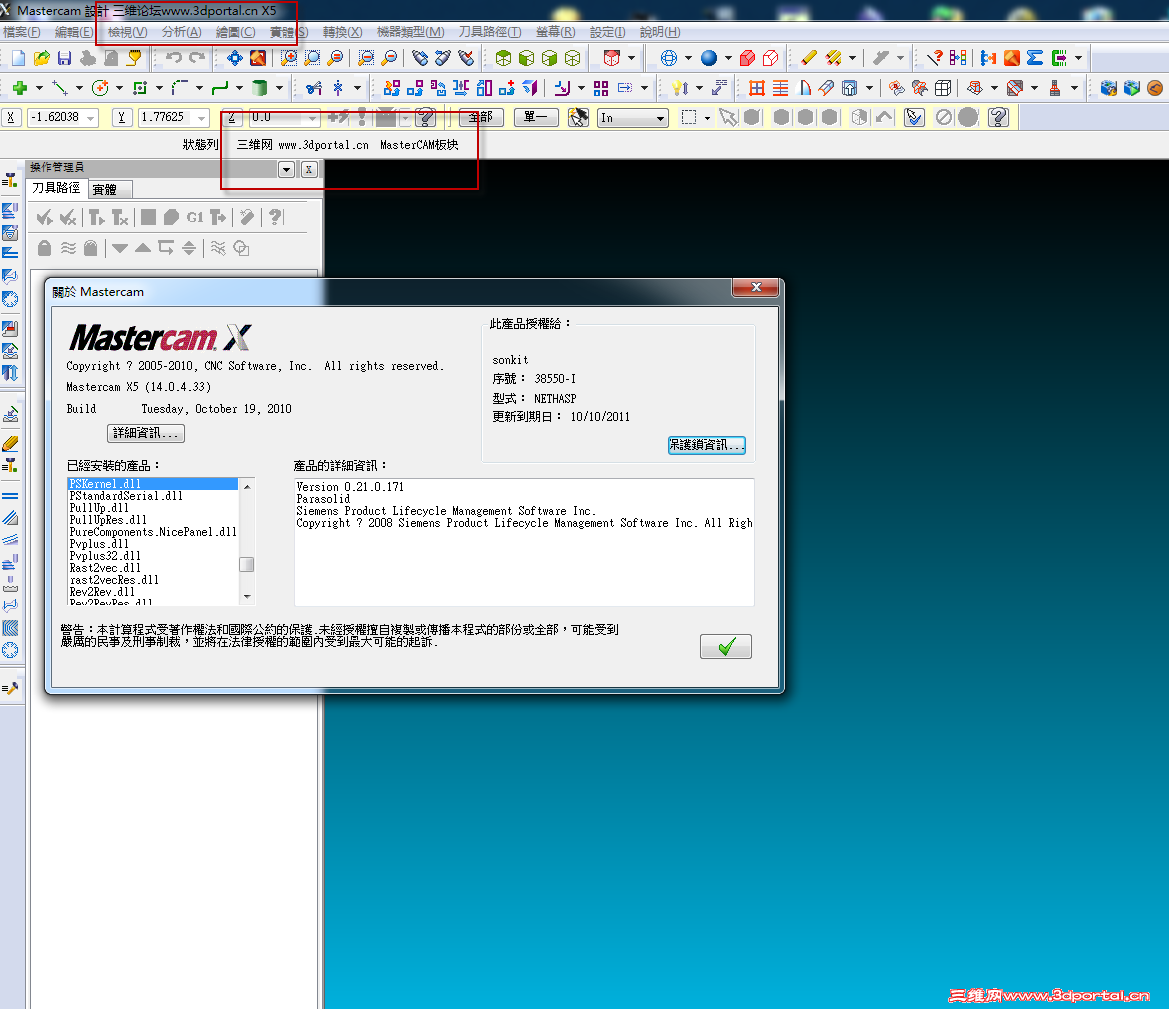Click the help question mark in operations manager
The height and width of the screenshot is (1009, 1169).
(x=275, y=217)
